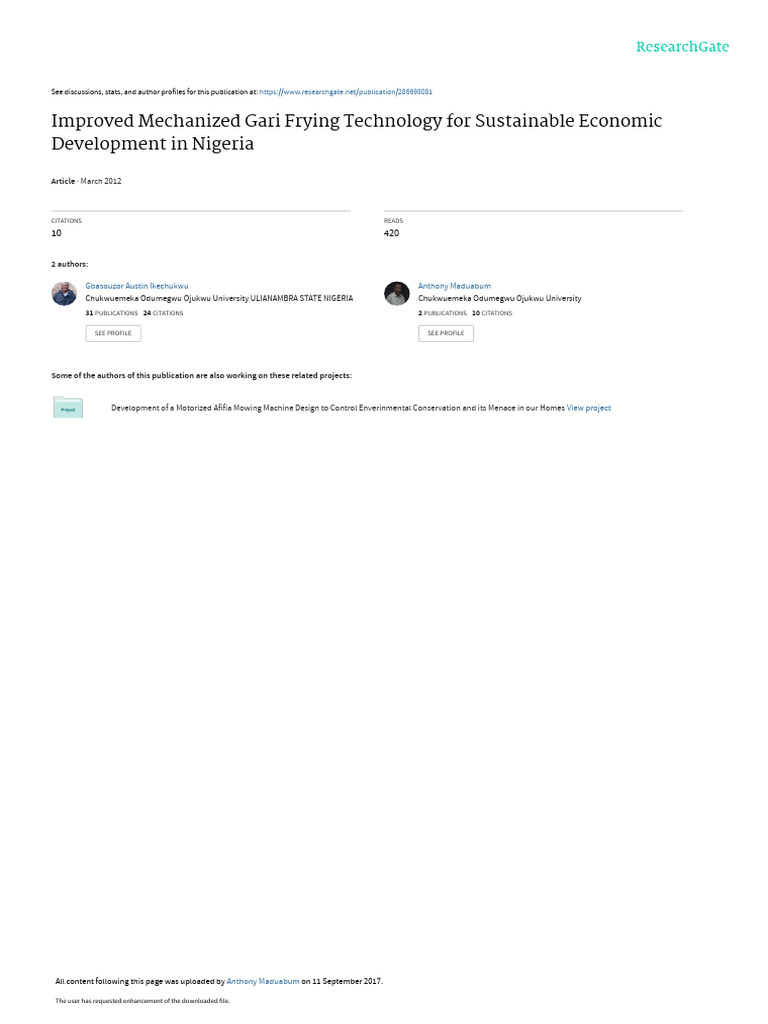Click 2 publications stat for Maduabum
768x1024 pixels.
[x=442, y=313]
